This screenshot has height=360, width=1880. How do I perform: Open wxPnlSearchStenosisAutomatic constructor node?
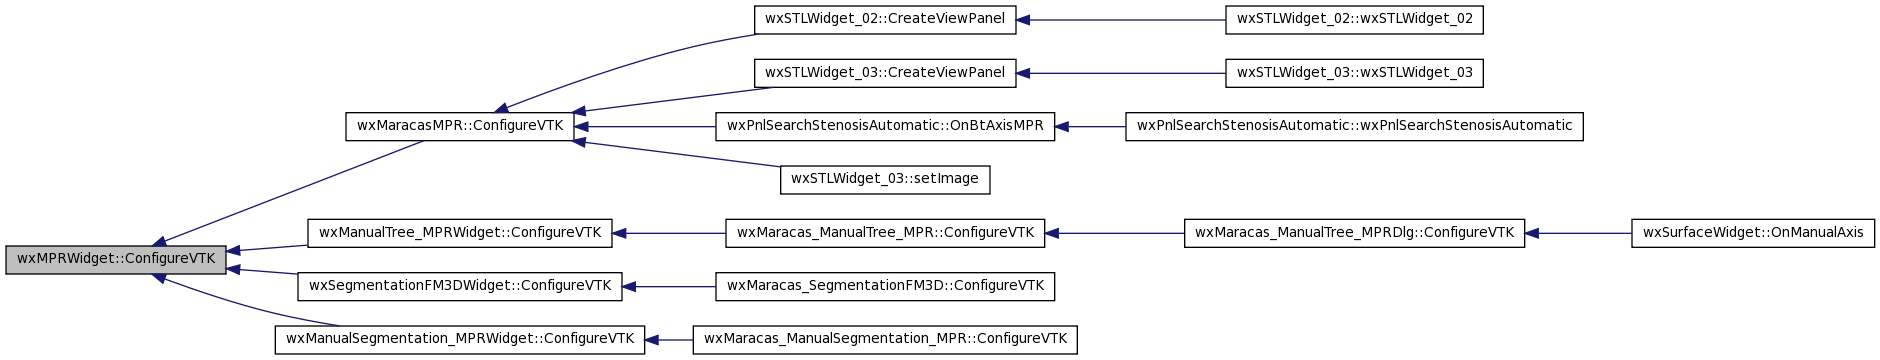tap(1354, 126)
